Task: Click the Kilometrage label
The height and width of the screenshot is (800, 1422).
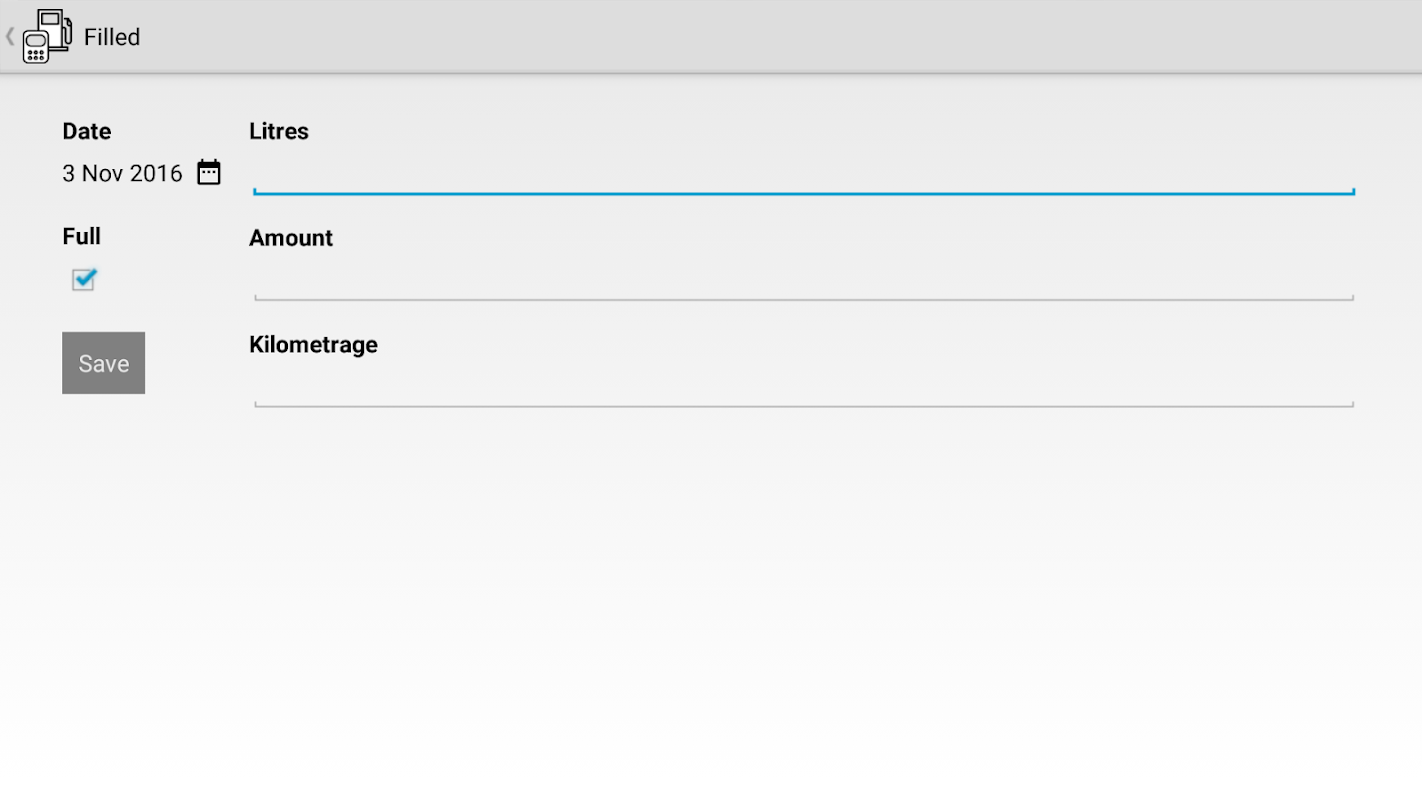Action: point(313,344)
